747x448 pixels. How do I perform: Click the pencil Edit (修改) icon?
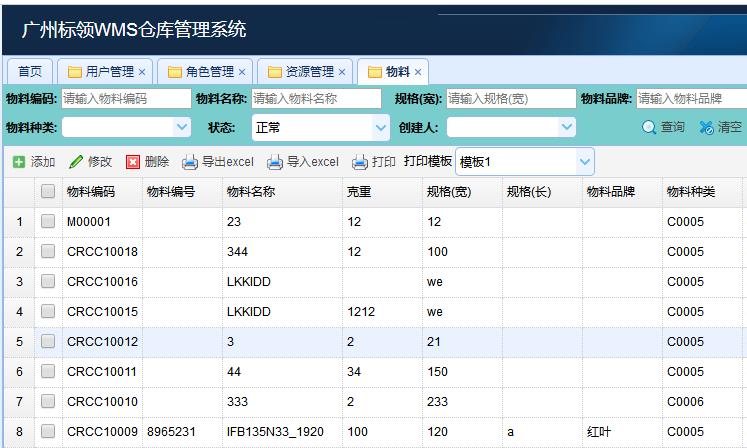76,162
